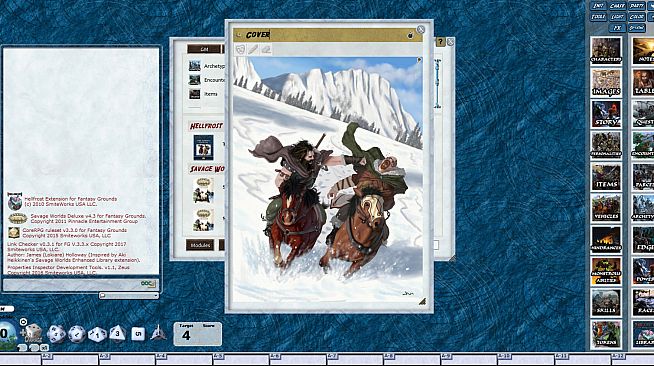Viewport: 654px width, 366px height.
Task: Click the Light button at top right
Action: (617, 17)
